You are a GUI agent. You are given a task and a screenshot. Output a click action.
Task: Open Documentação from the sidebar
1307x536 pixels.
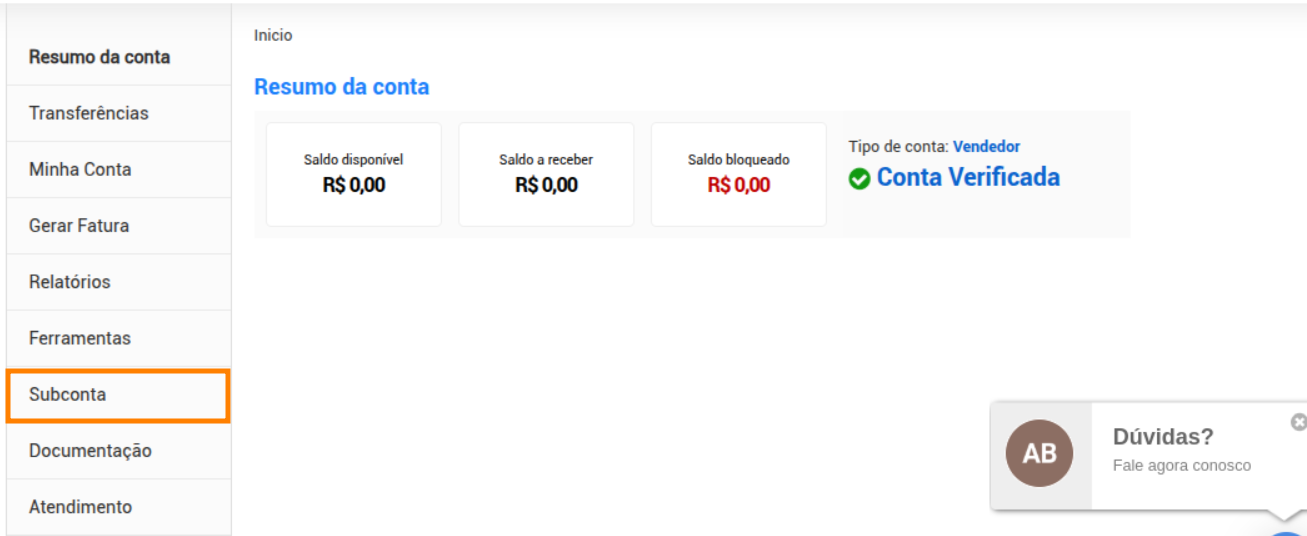coord(118,451)
